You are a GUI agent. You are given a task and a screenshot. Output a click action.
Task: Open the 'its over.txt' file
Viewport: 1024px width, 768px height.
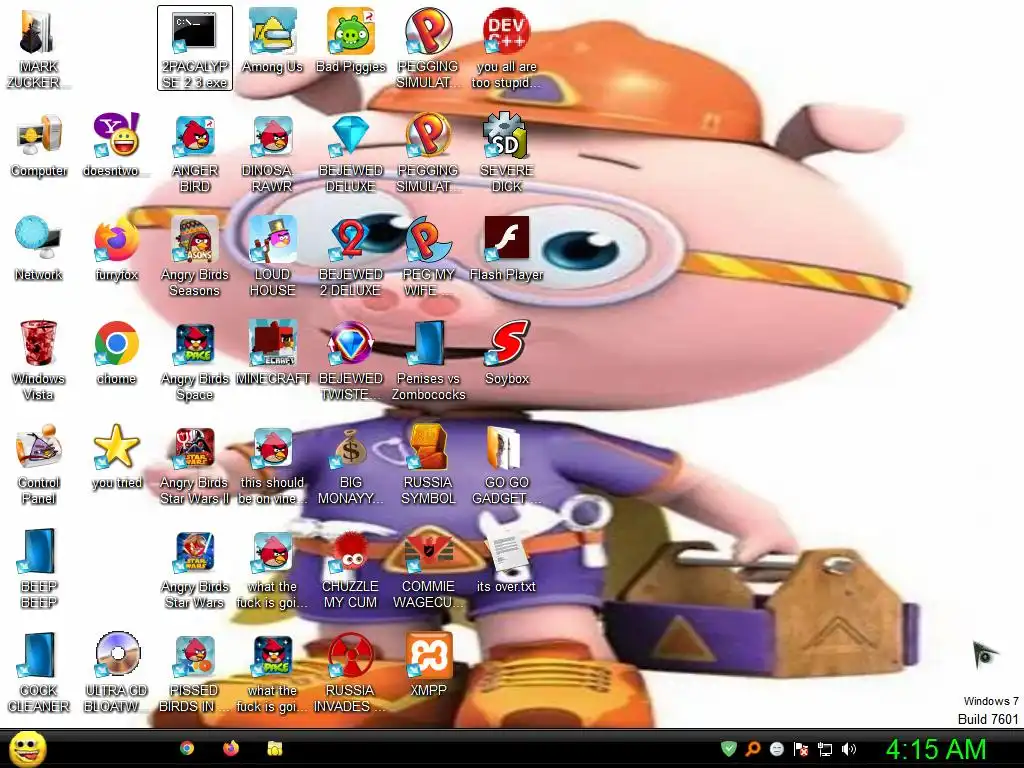[x=506, y=561]
